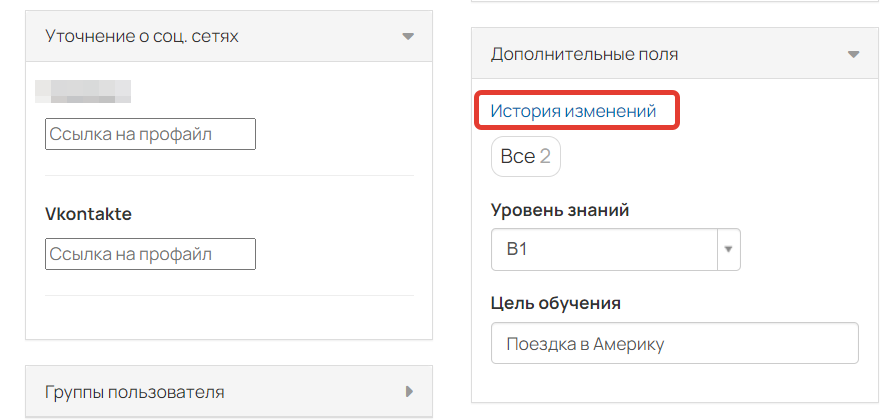
Task: Click the gray count "2" in filter
Action: (545, 156)
